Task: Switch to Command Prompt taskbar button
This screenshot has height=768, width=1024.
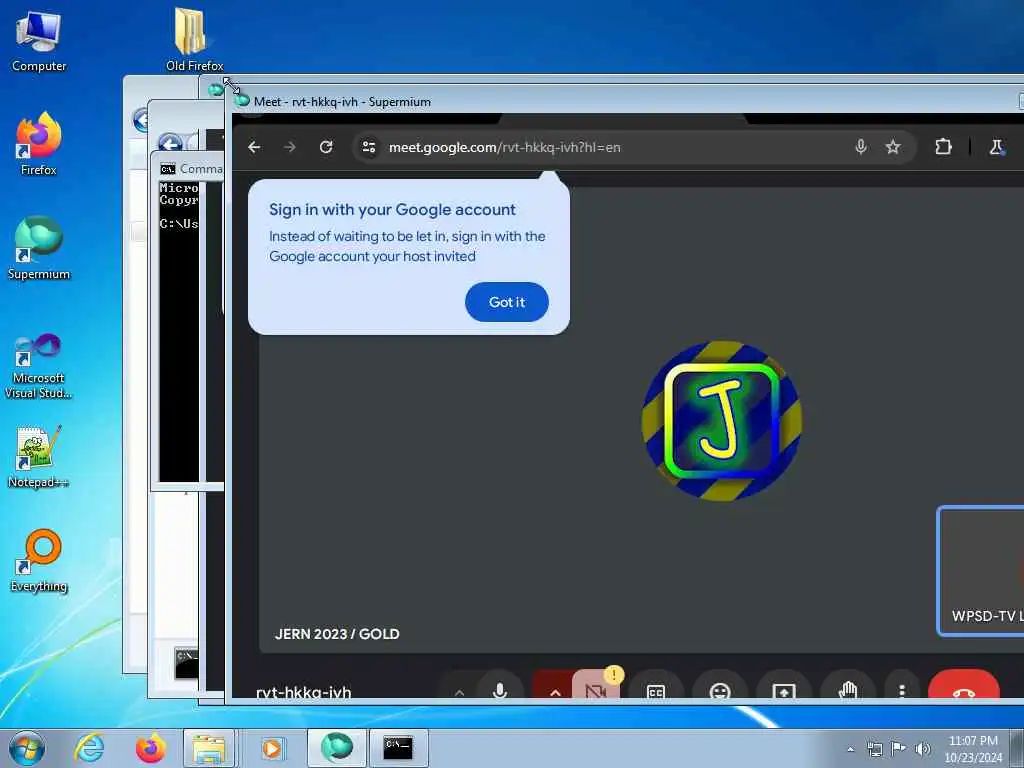Action: (x=398, y=748)
